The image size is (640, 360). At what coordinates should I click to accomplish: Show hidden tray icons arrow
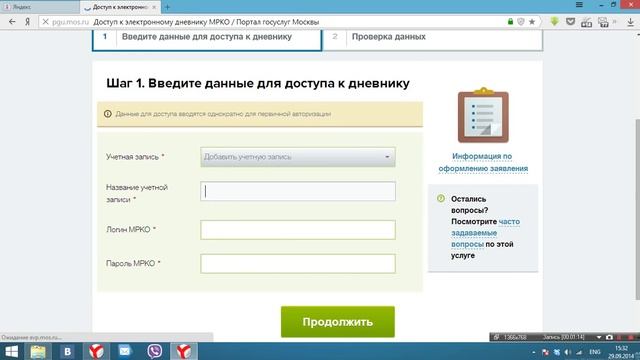point(534,352)
